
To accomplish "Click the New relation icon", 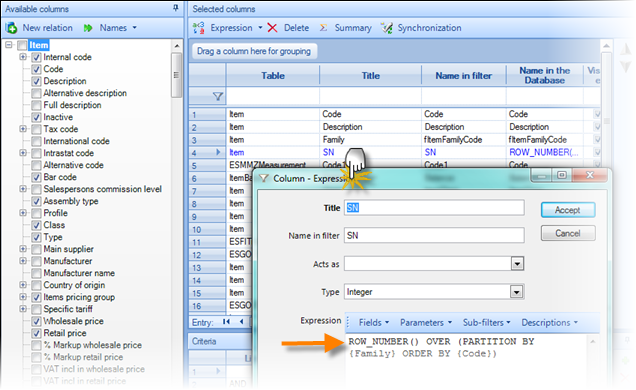I will [11, 28].
